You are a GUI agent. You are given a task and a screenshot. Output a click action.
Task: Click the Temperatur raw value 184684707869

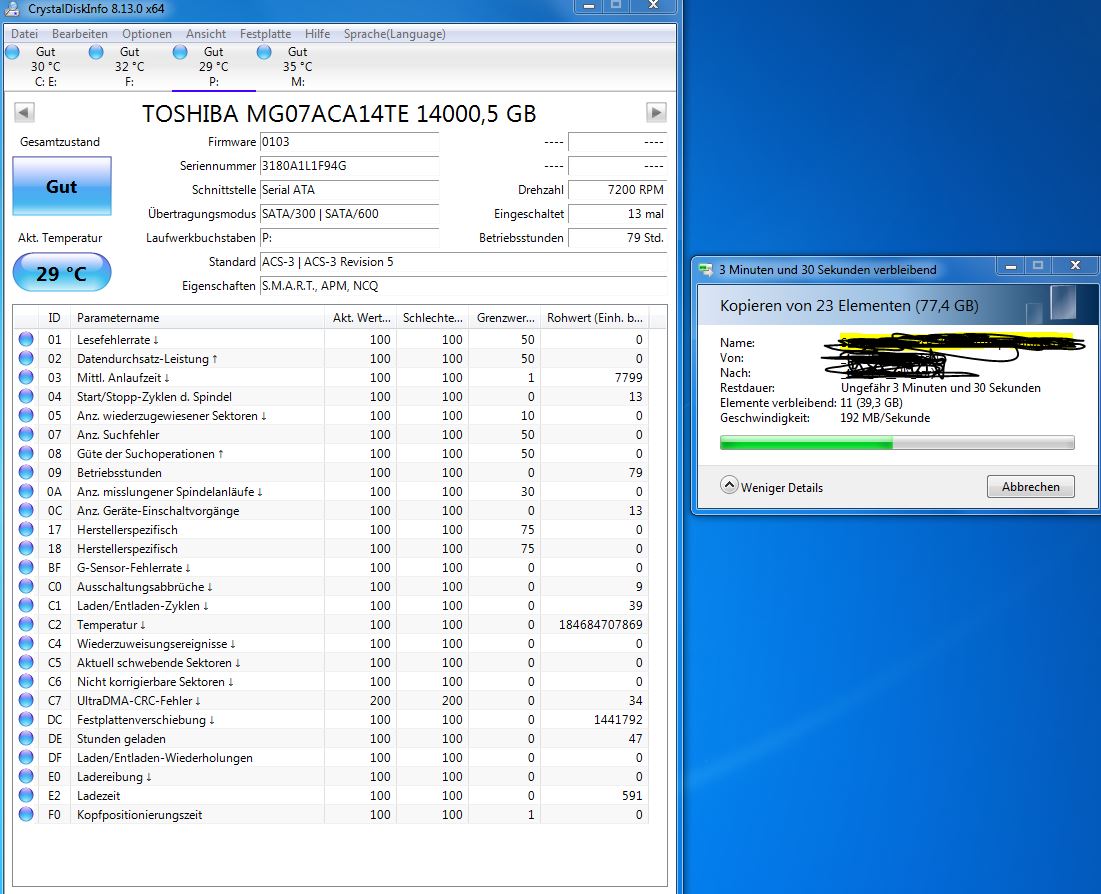pos(600,624)
